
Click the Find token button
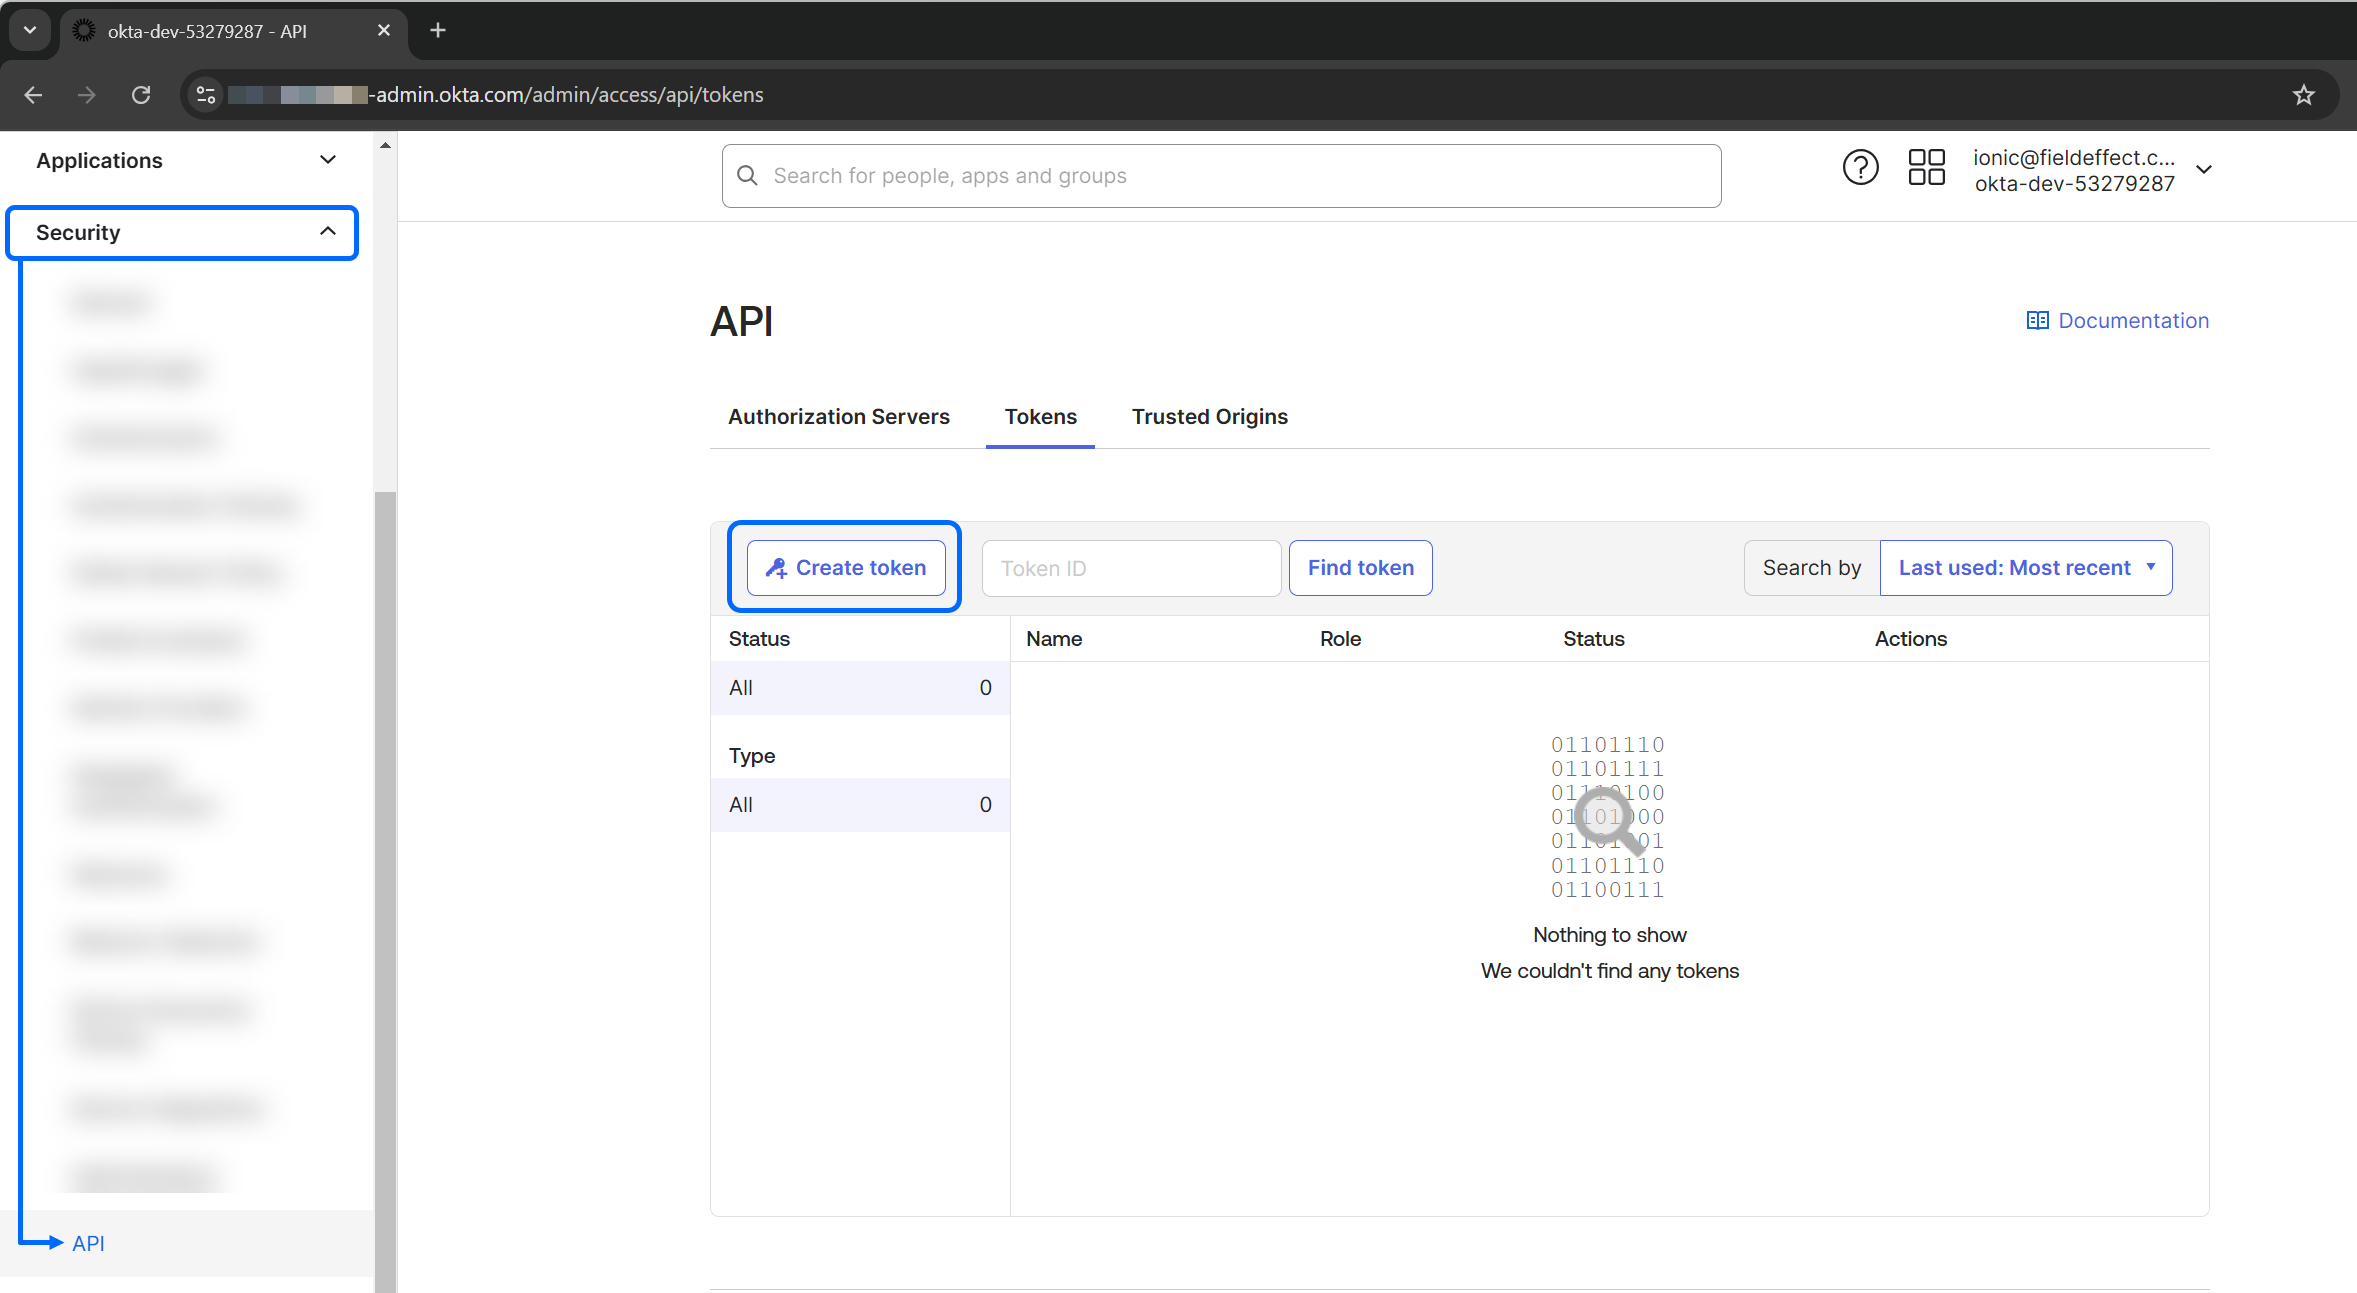(1360, 568)
